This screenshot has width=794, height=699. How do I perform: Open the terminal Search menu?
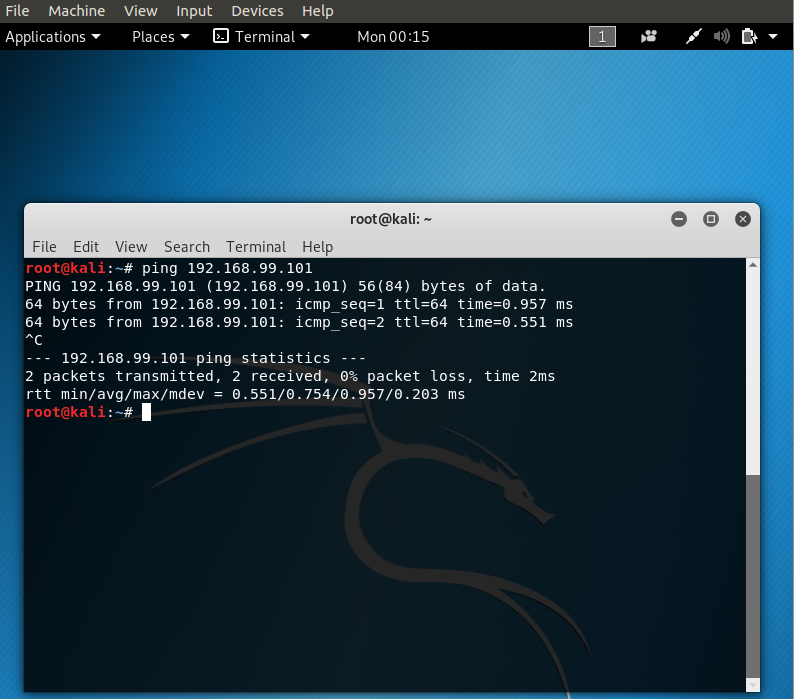coord(187,247)
